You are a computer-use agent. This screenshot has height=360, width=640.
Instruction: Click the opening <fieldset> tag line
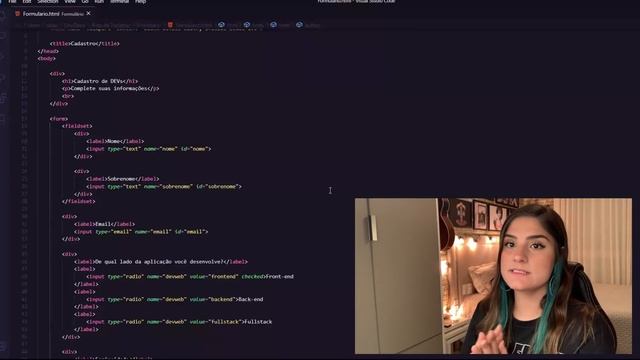(77, 126)
